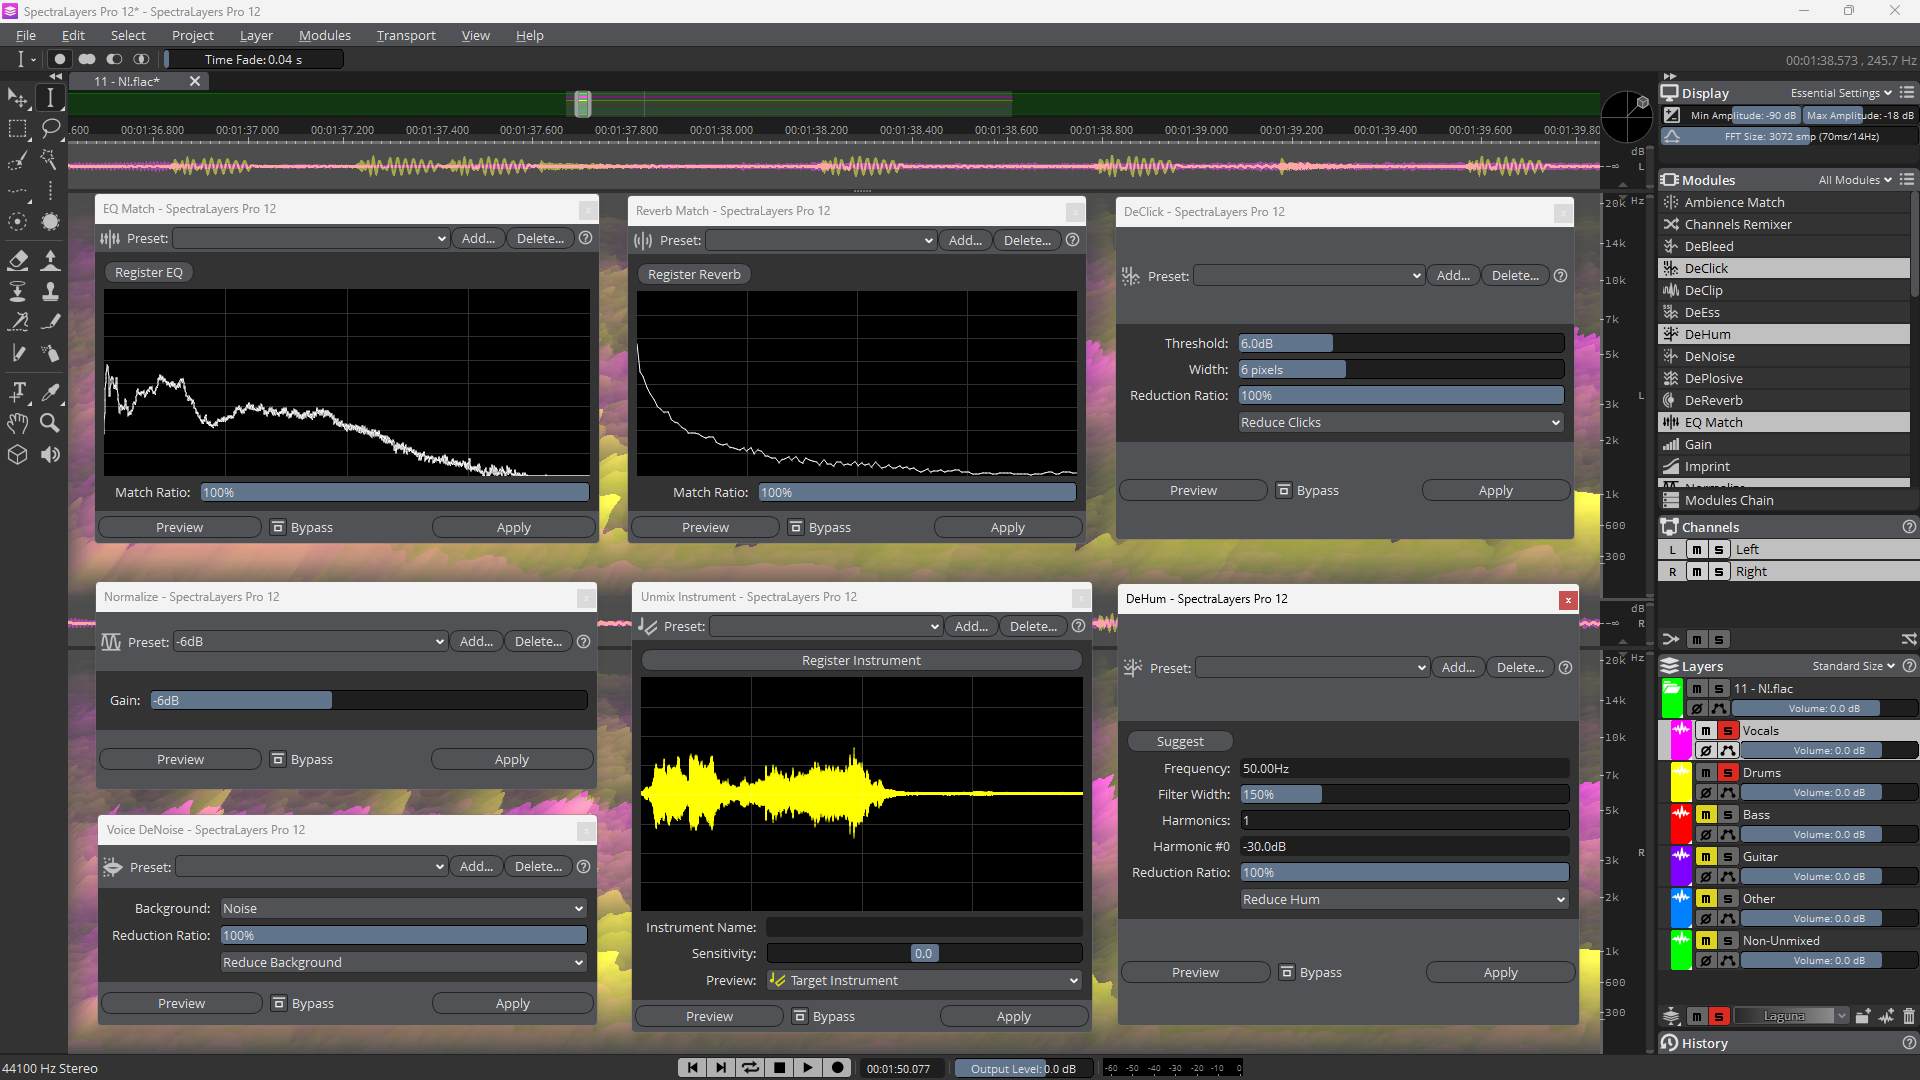Click Frequency 50.00Hz field in DeHum
Image resolution: width=1920 pixels, height=1080 pixels.
(1404, 768)
